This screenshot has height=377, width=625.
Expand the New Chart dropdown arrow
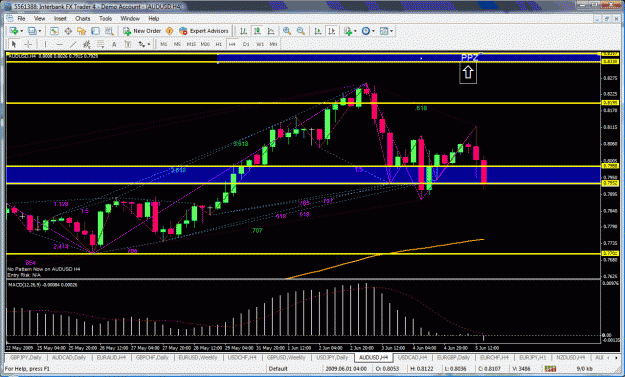pos(21,31)
